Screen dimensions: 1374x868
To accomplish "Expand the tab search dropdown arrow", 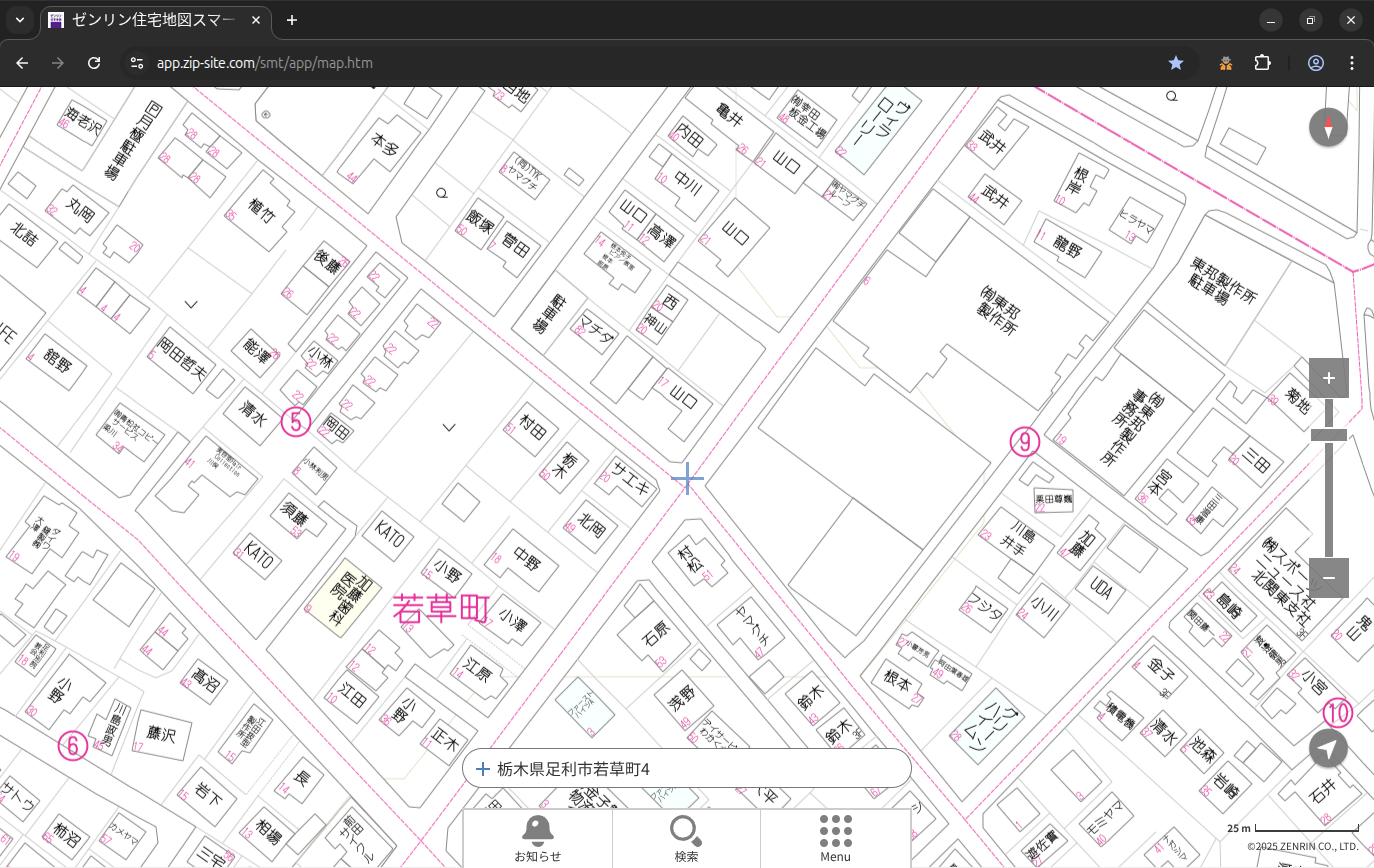I will click(20, 20).
